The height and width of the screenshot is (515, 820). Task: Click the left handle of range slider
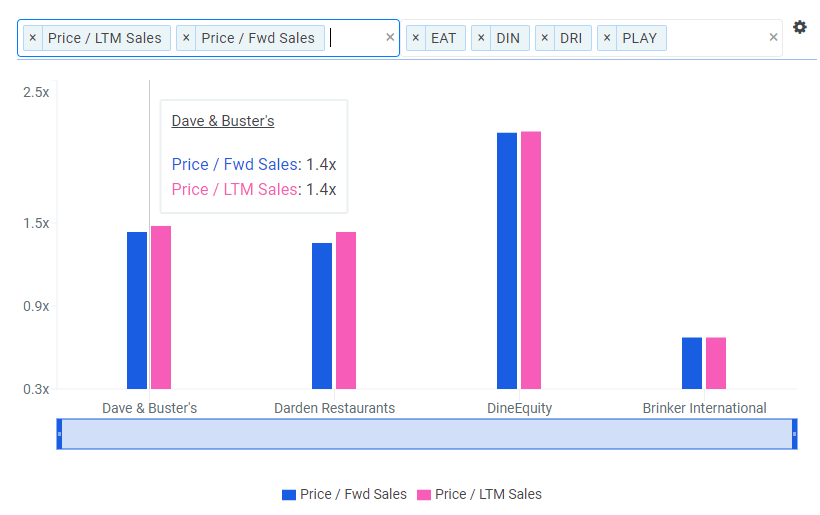coord(59,434)
